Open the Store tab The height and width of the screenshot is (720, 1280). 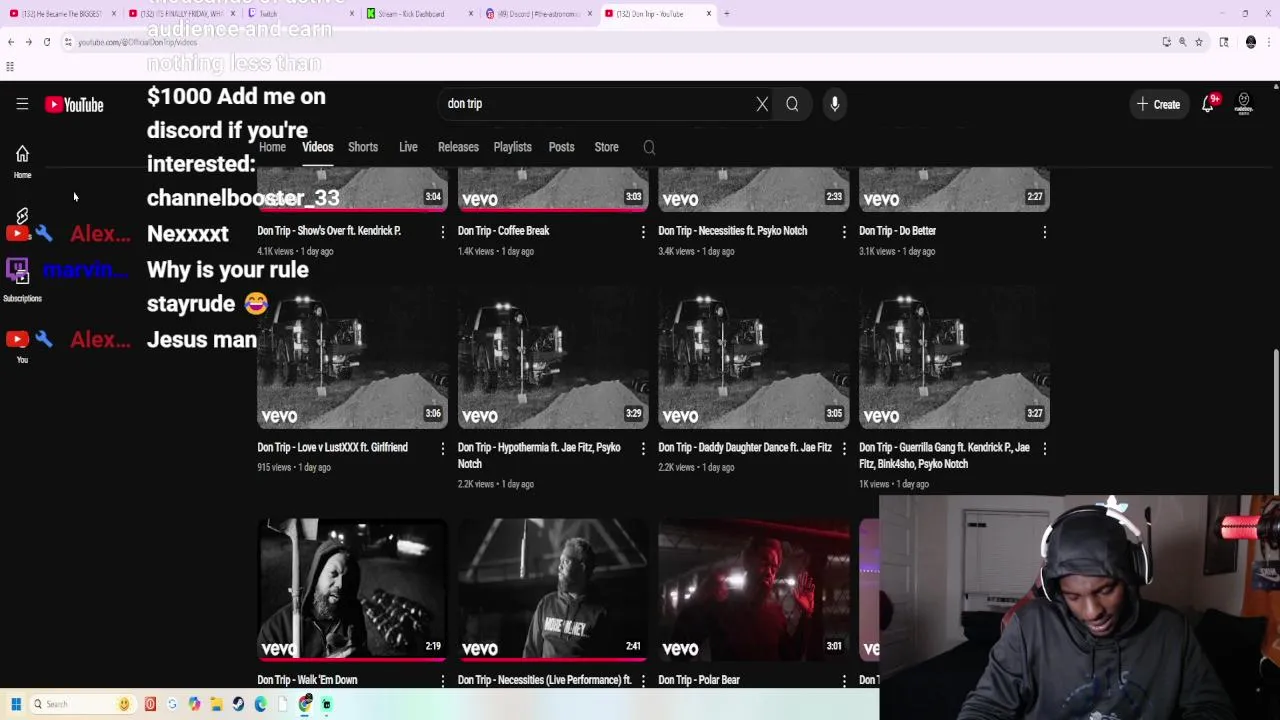(606, 147)
